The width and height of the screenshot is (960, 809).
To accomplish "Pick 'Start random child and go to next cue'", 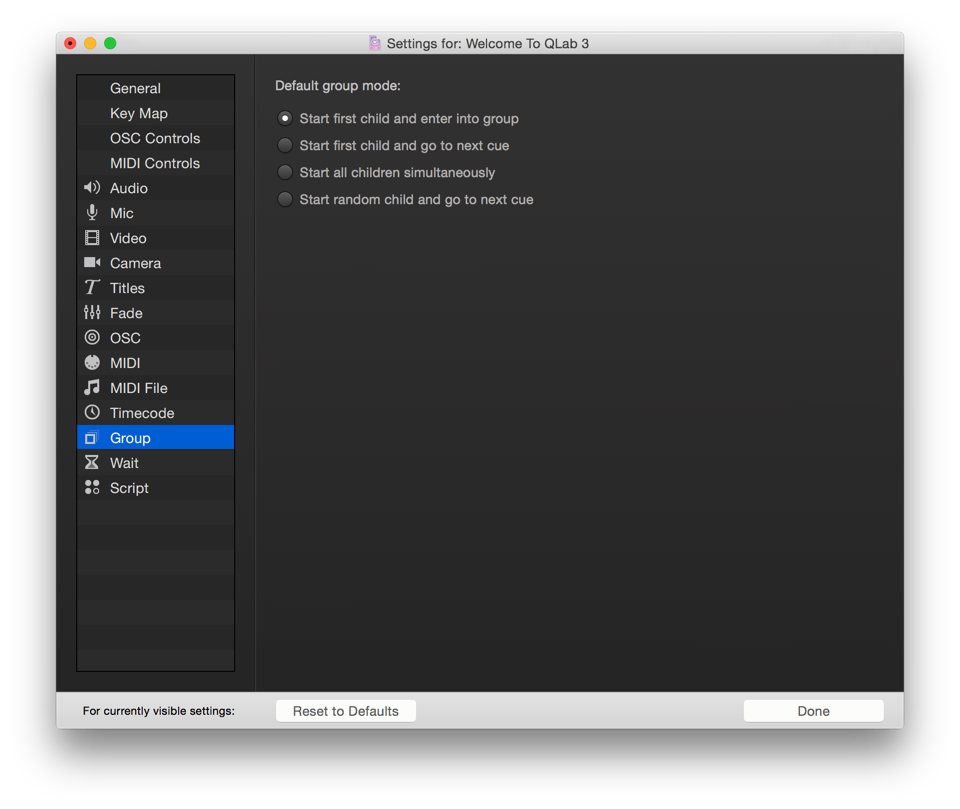I will [285, 199].
